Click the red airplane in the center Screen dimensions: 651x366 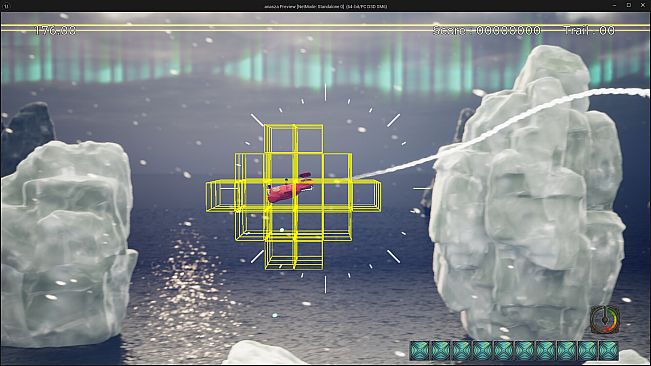pyautogui.click(x=290, y=188)
